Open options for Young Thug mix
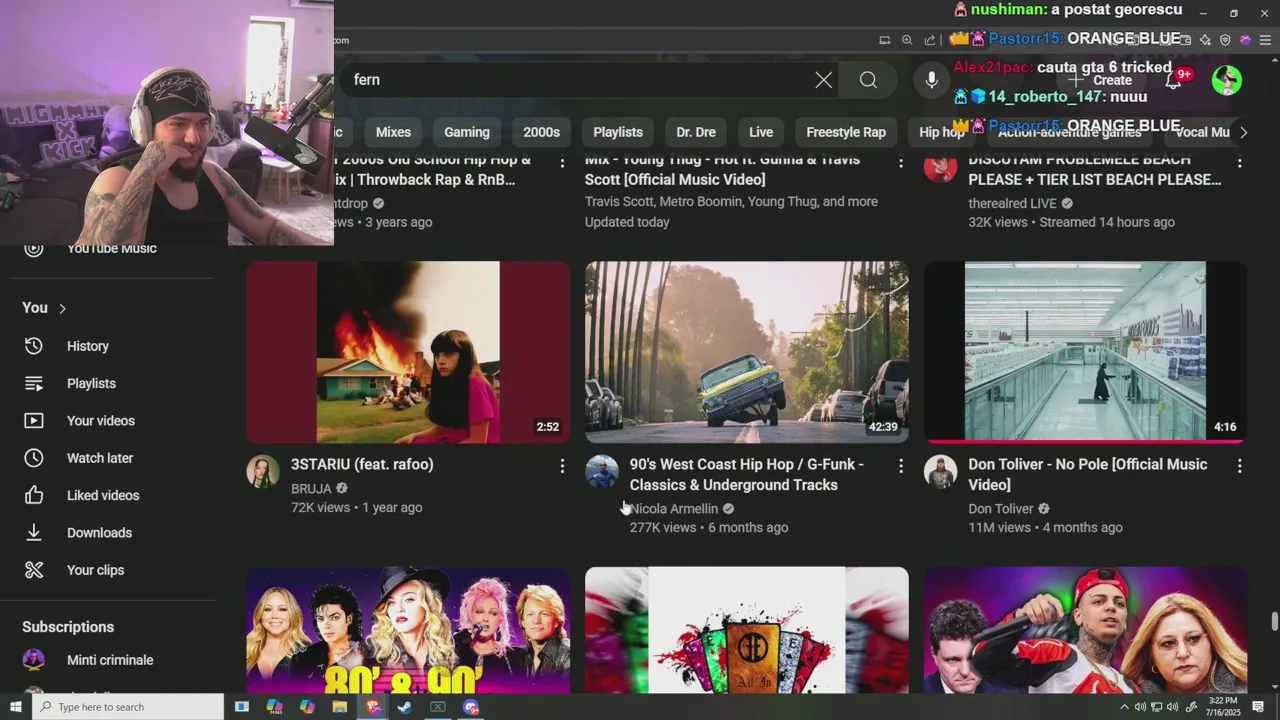Viewport: 1280px width, 720px height. pos(900,162)
